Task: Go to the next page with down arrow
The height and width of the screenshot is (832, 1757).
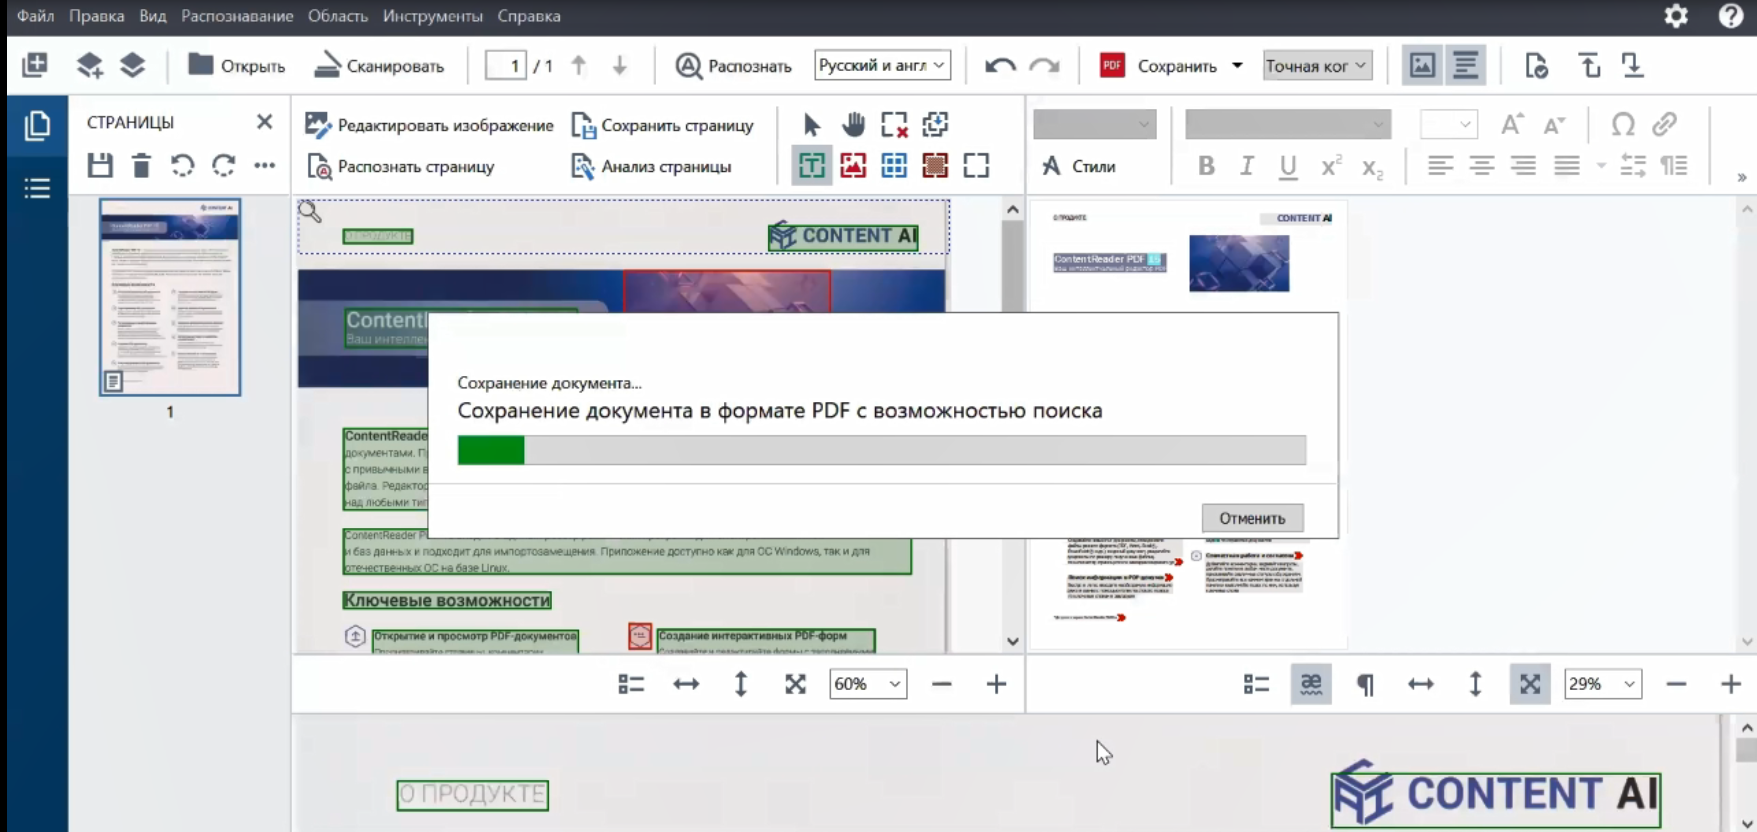Action: pos(620,66)
